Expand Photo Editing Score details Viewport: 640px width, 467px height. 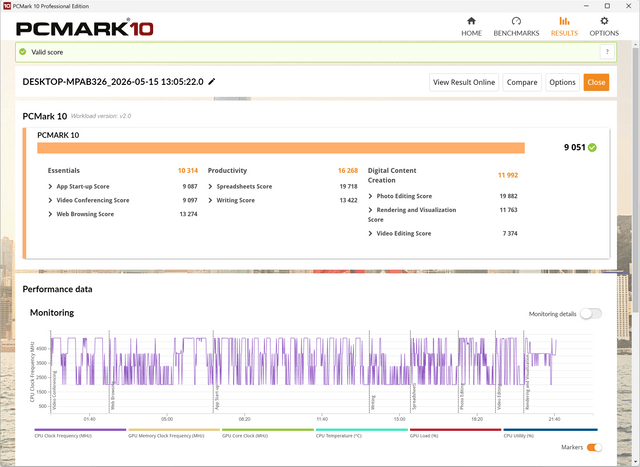coord(370,196)
